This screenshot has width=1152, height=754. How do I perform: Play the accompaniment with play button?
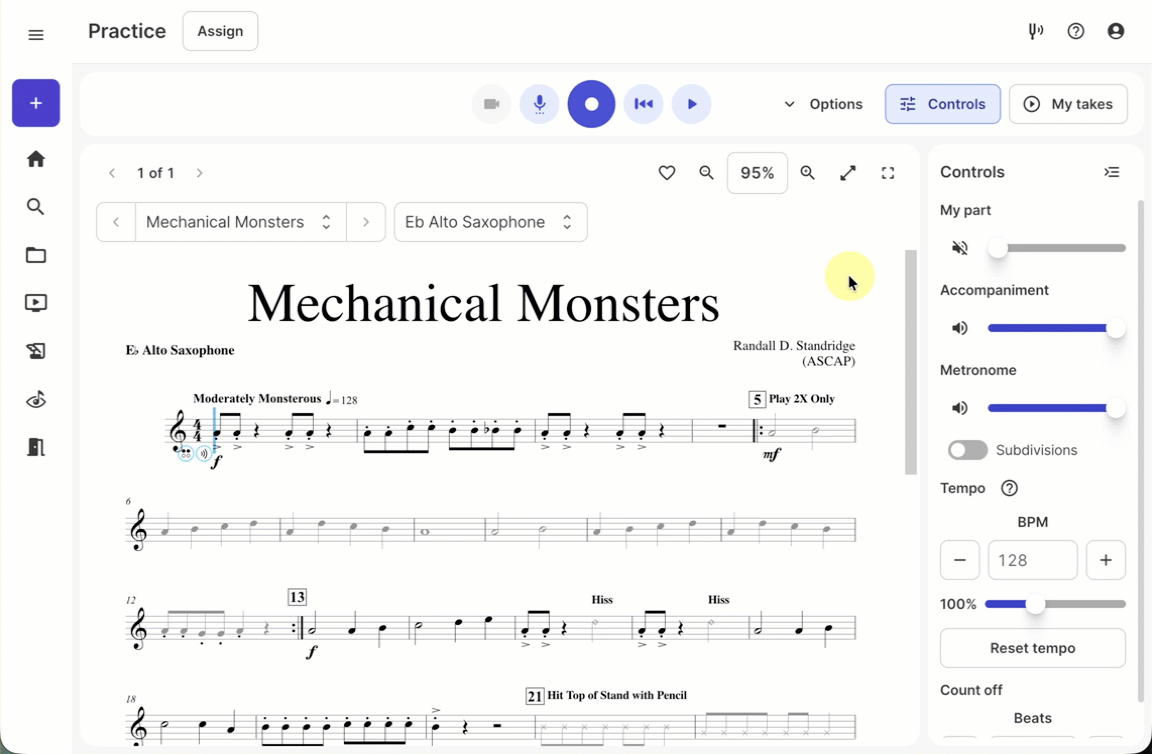691,104
